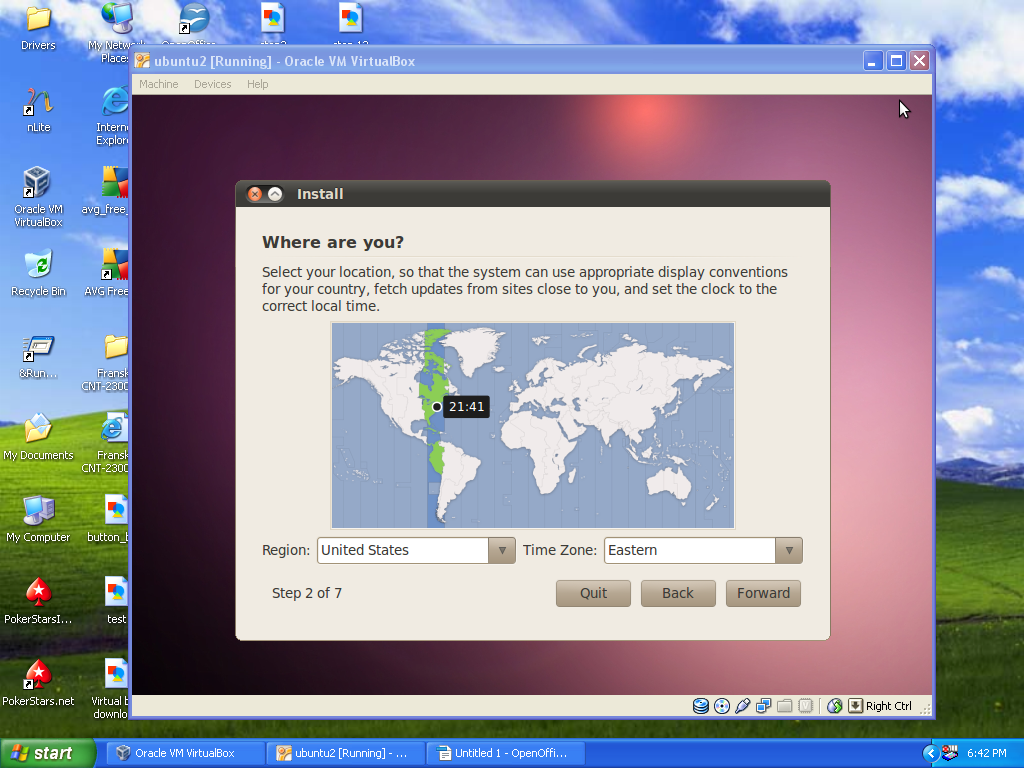Select the Oracle VM VirtualBox desktop shortcut

pos(38,196)
